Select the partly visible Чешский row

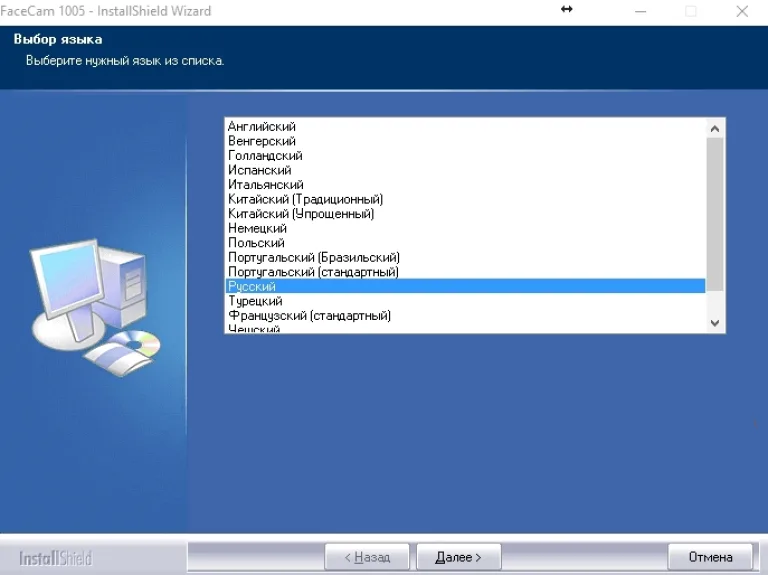pyautogui.click(x=465, y=328)
